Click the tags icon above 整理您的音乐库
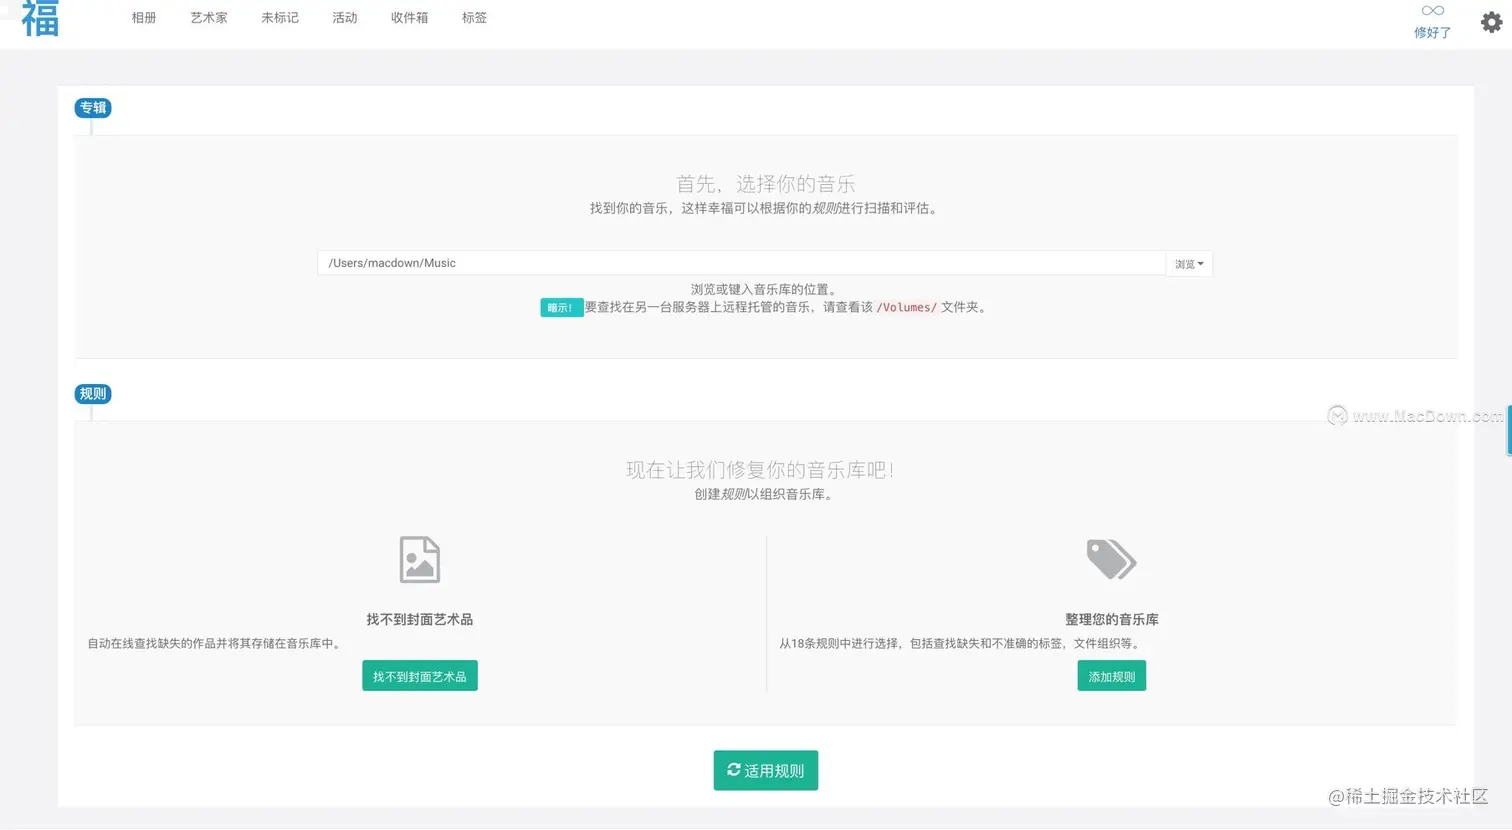 click(1111, 559)
